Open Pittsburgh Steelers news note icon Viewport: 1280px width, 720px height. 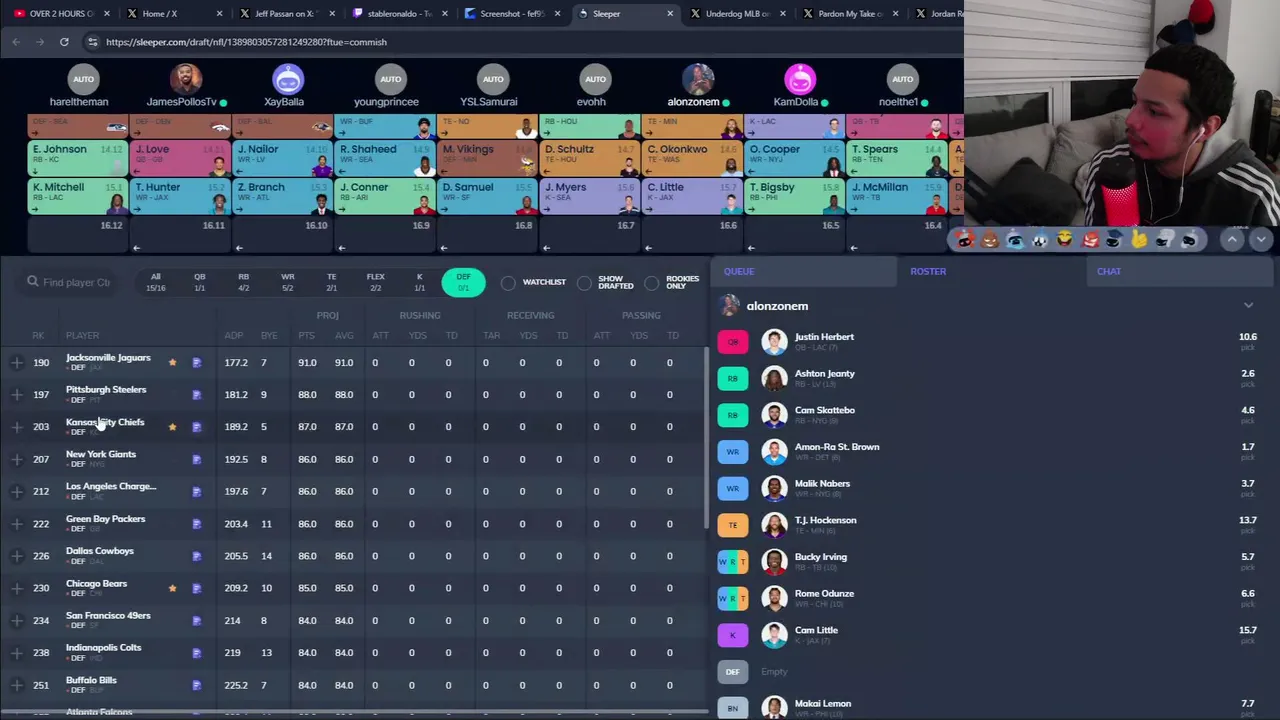(197, 394)
